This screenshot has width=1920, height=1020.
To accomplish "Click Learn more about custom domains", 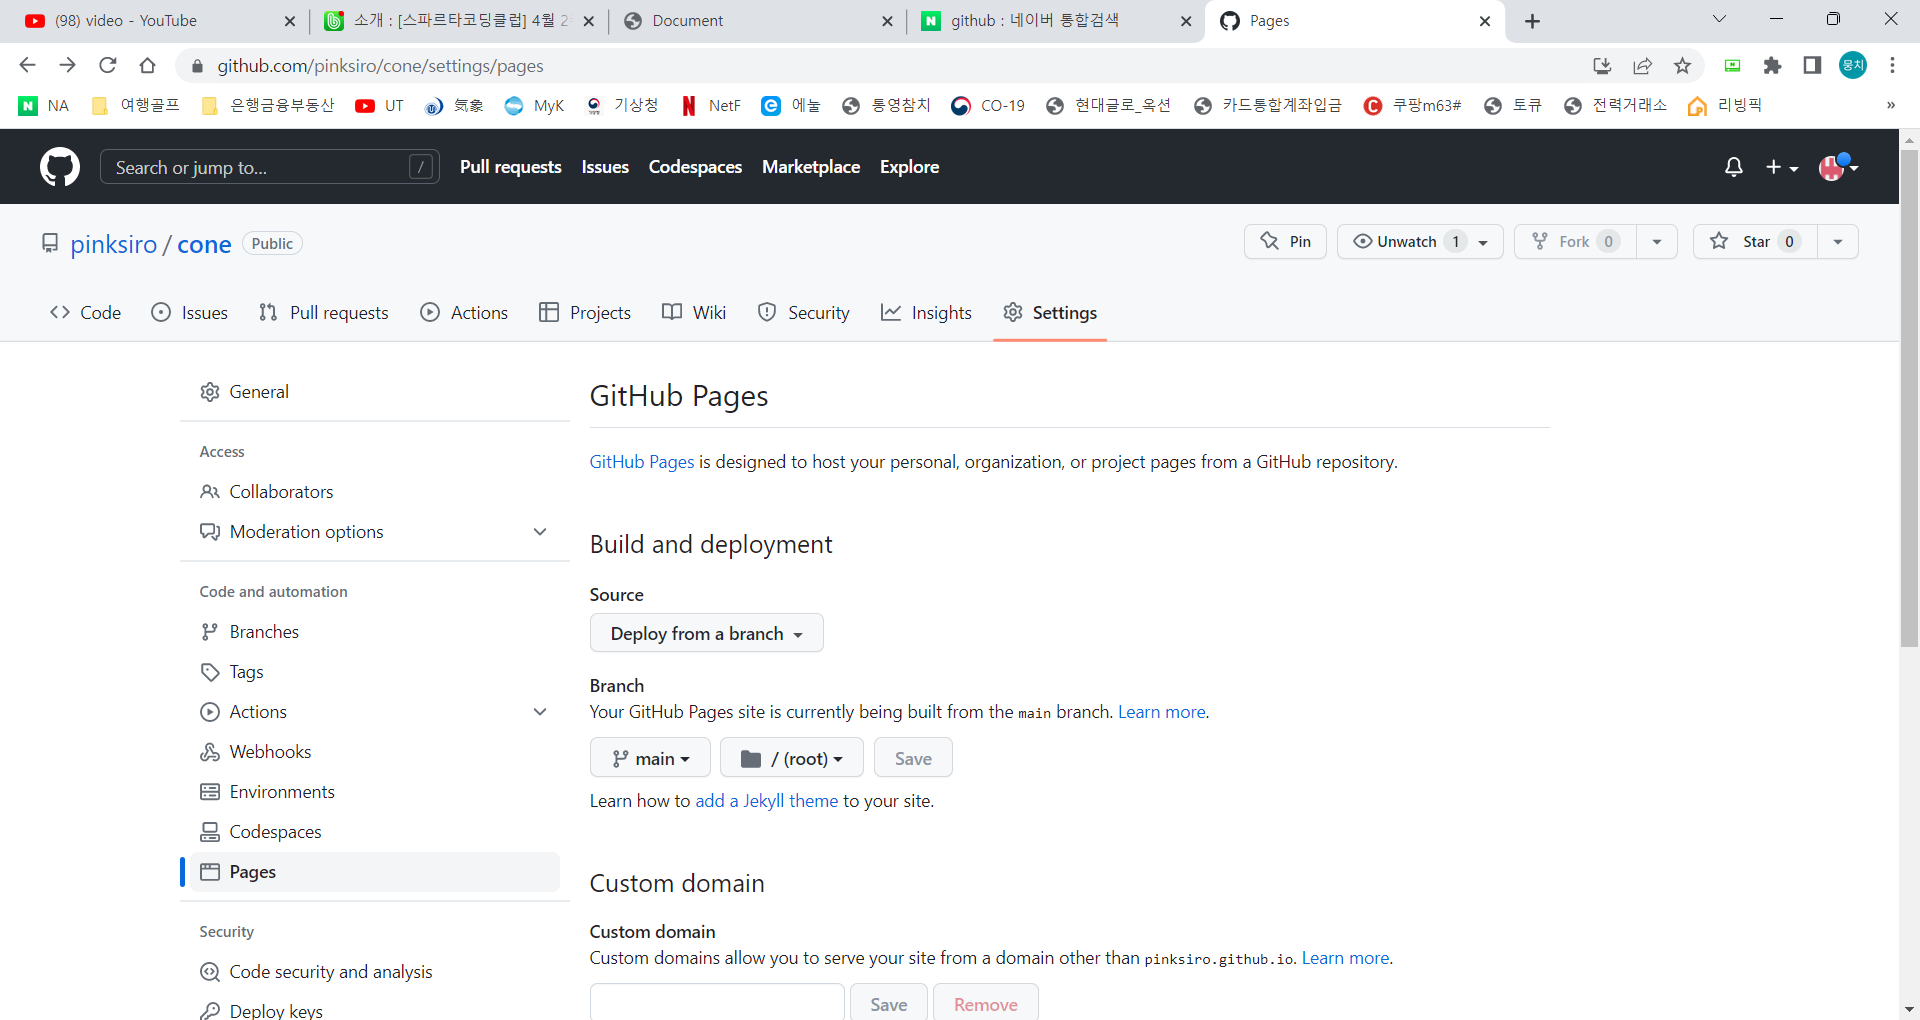I will pyautogui.click(x=1346, y=958).
